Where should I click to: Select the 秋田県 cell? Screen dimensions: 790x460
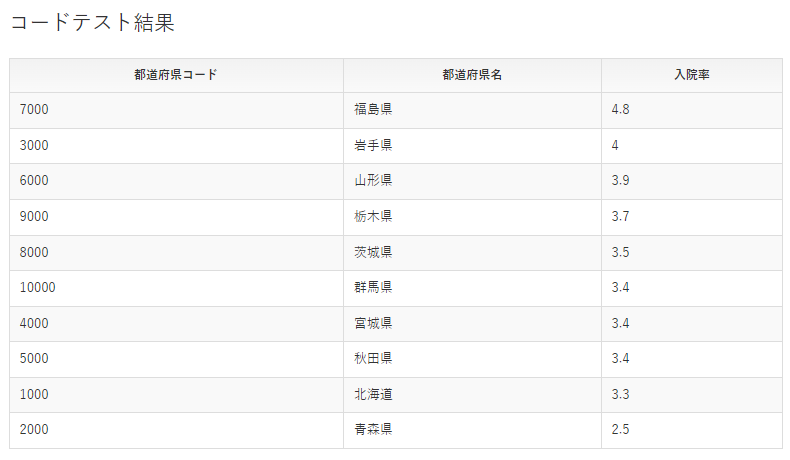(472, 359)
